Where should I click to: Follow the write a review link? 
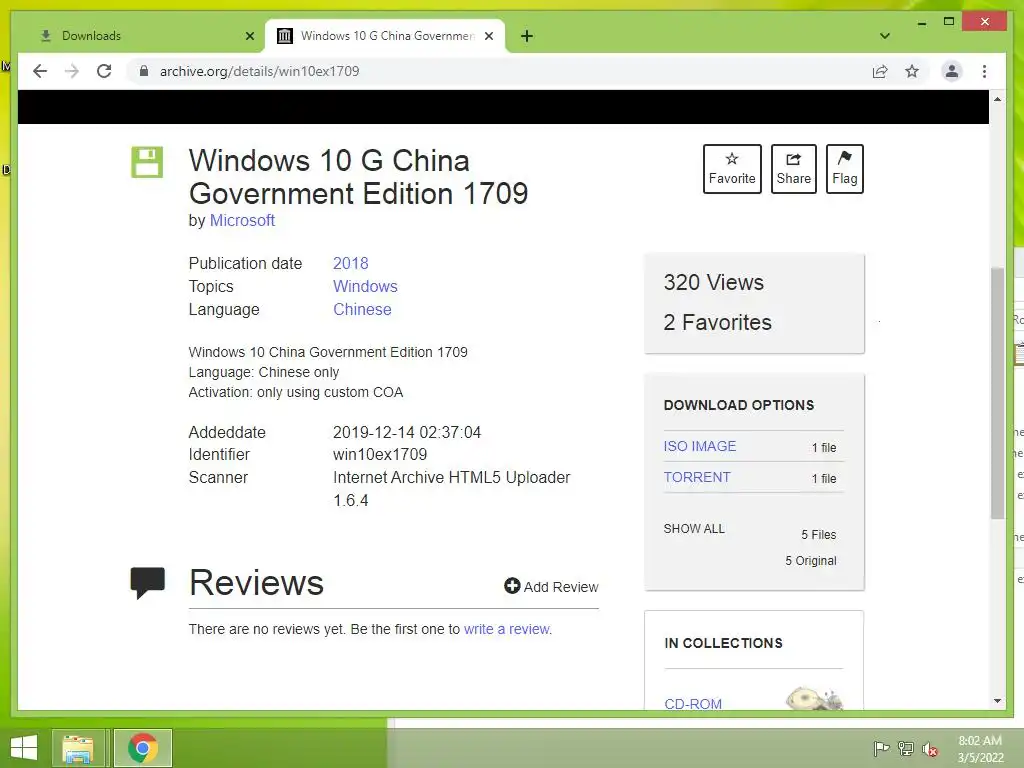pos(507,629)
